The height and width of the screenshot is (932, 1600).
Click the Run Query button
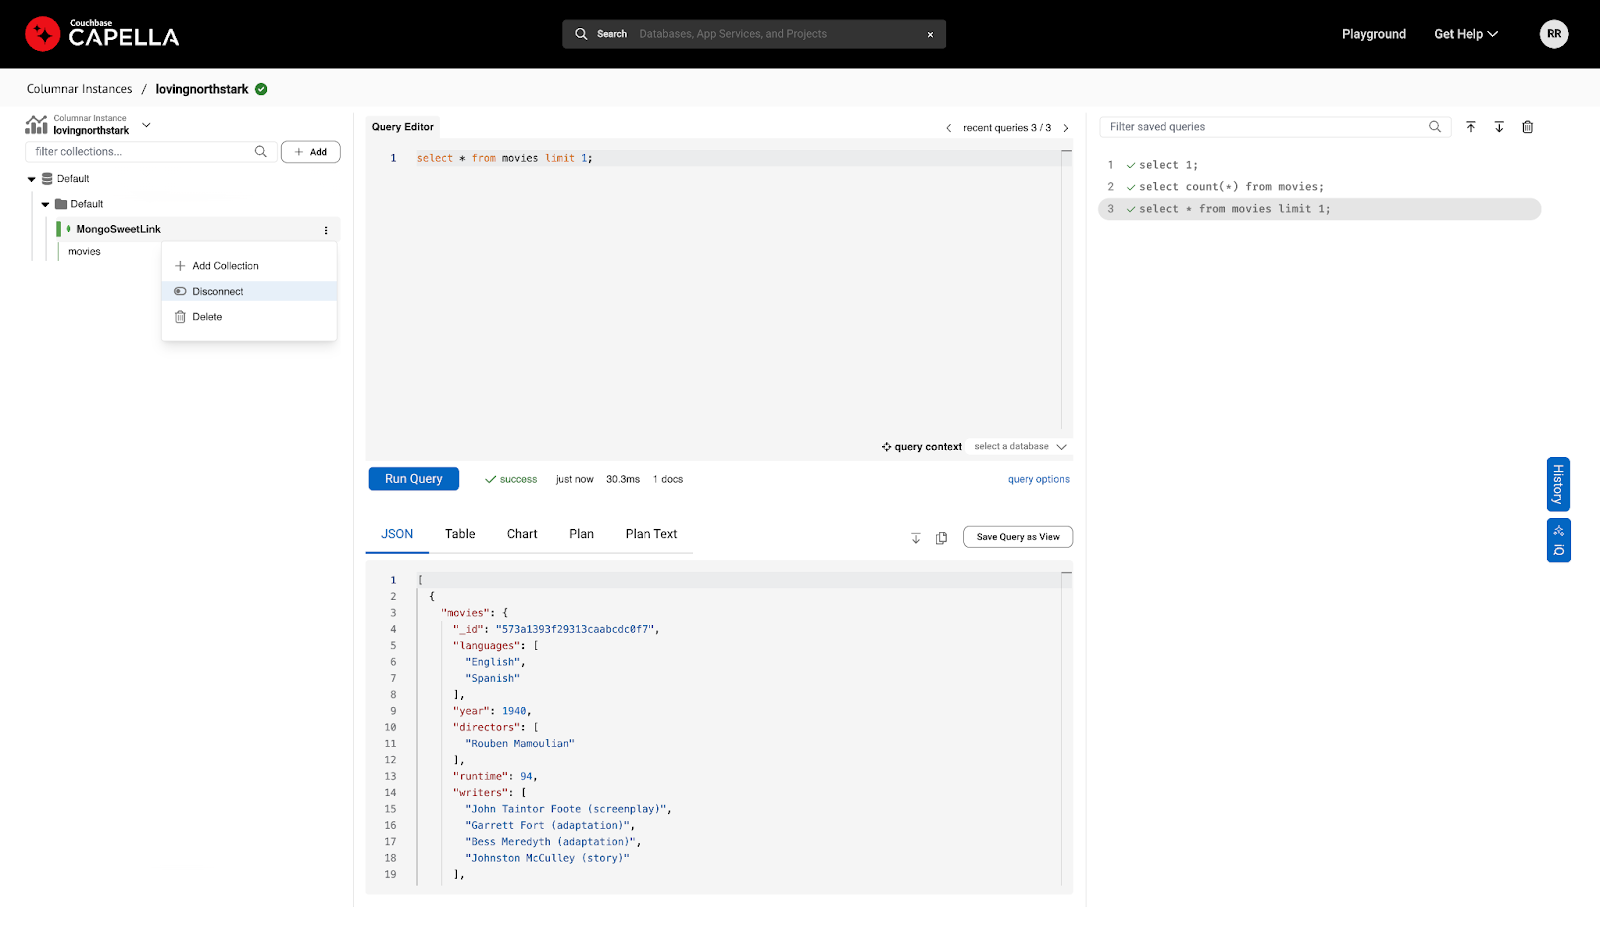(x=413, y=478)
